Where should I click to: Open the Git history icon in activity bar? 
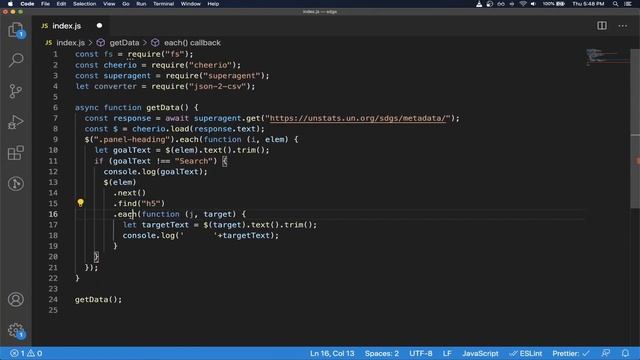coord(16,184)
